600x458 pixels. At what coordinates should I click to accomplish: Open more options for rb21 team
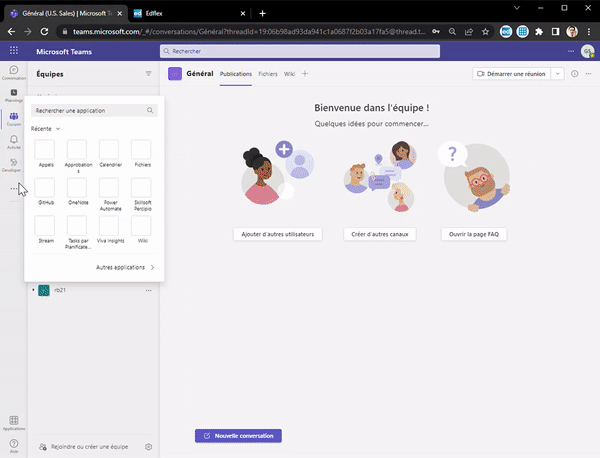148,290
